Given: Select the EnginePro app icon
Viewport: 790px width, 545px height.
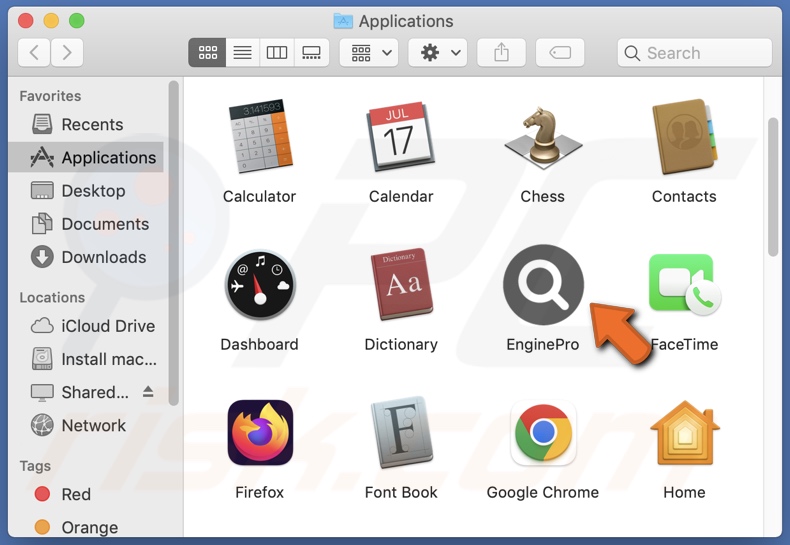Looking at the screenshot, I should point(543,285).
